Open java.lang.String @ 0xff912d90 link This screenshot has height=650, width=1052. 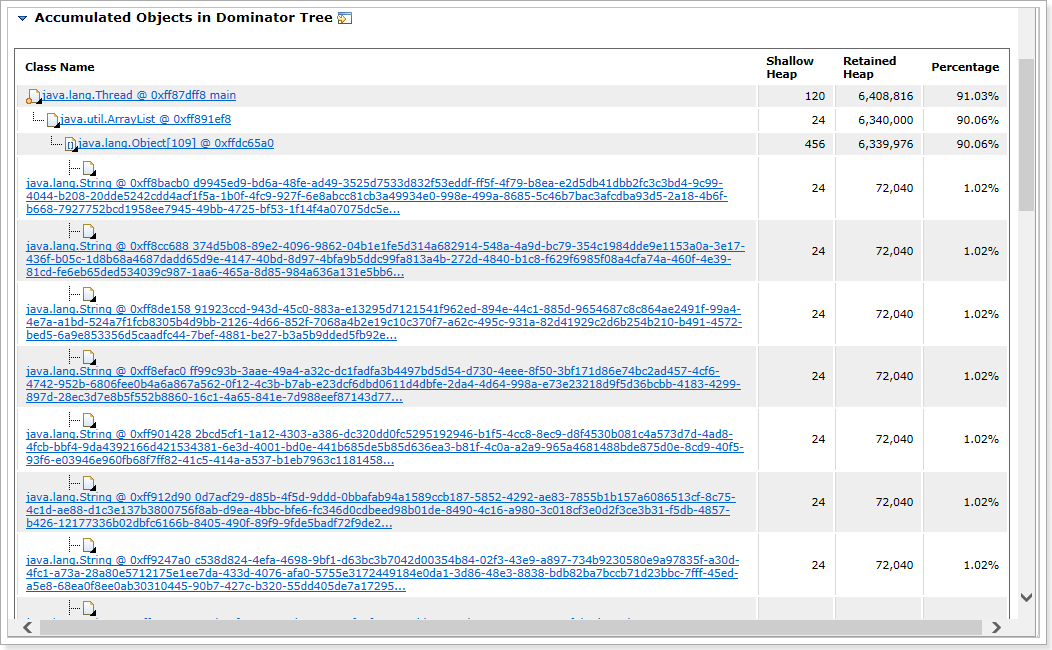coord(380,510)
